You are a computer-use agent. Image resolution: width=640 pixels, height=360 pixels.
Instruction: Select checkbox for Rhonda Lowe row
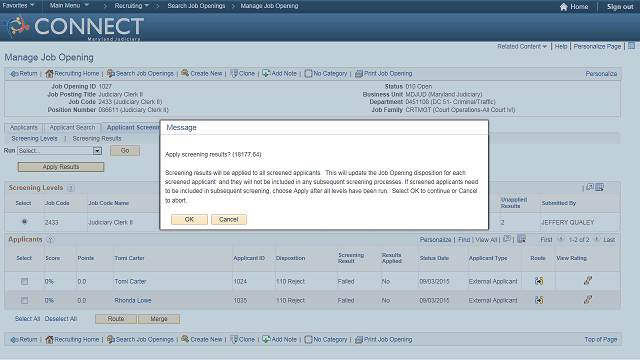(x=24, y=300)
